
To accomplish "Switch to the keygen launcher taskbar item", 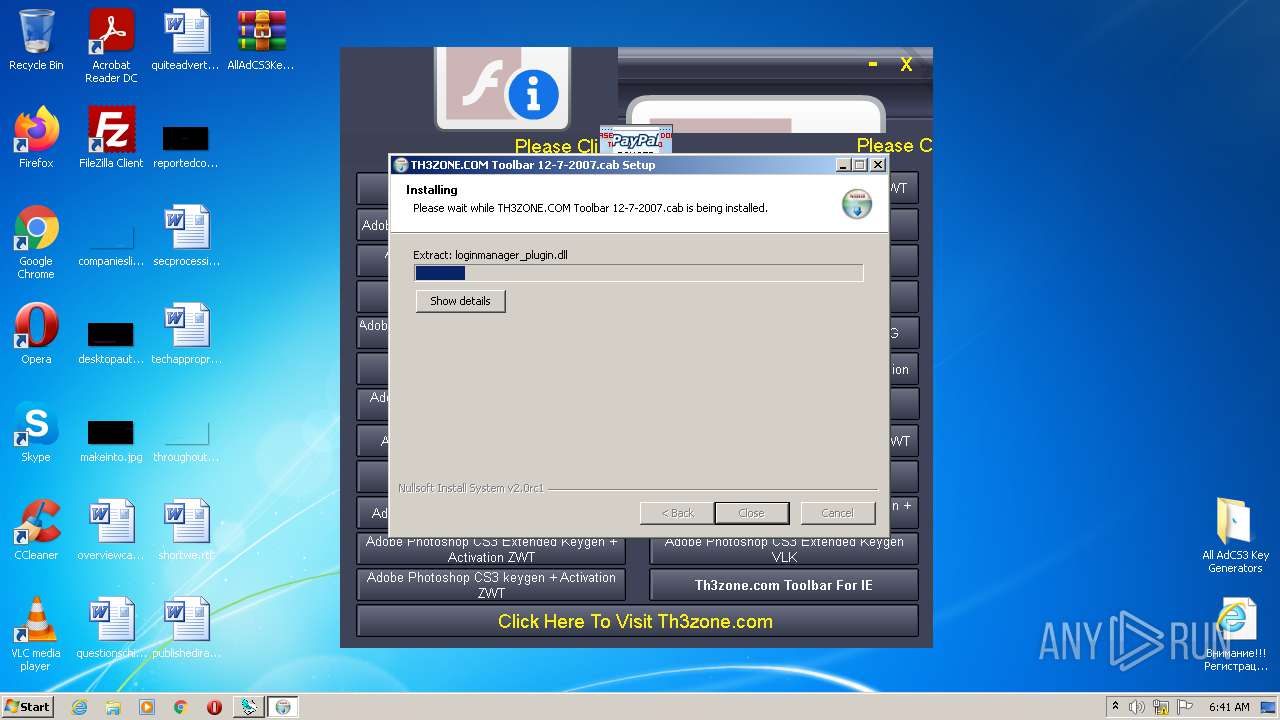I will click(249, 707).
